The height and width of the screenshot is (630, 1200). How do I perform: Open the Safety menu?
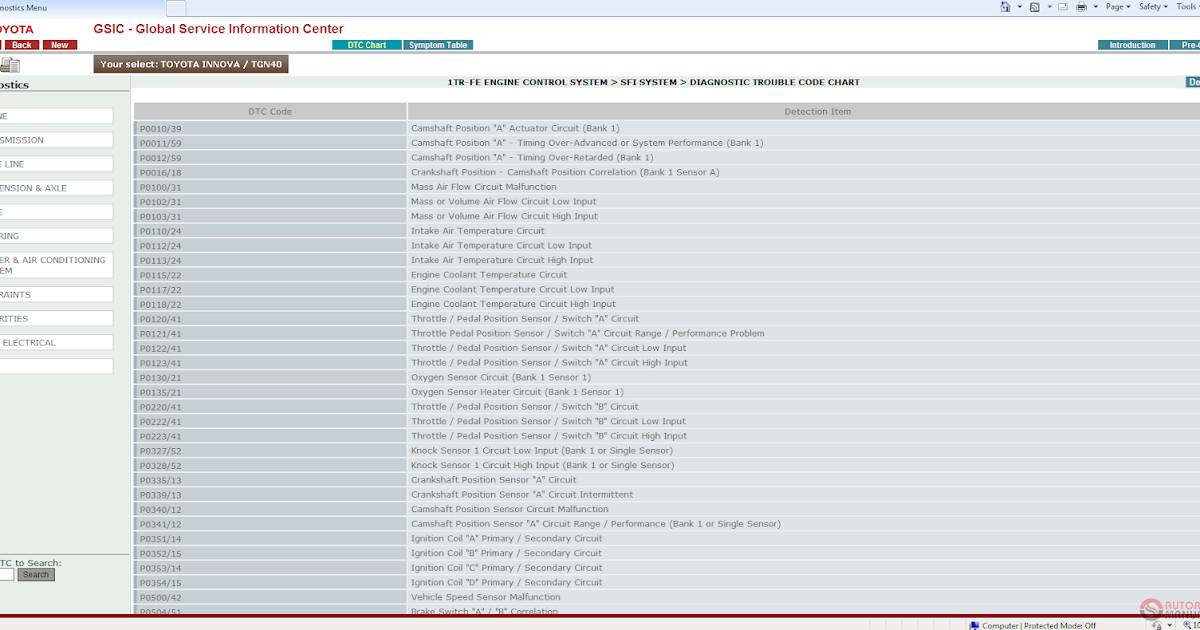(1153, 6)
